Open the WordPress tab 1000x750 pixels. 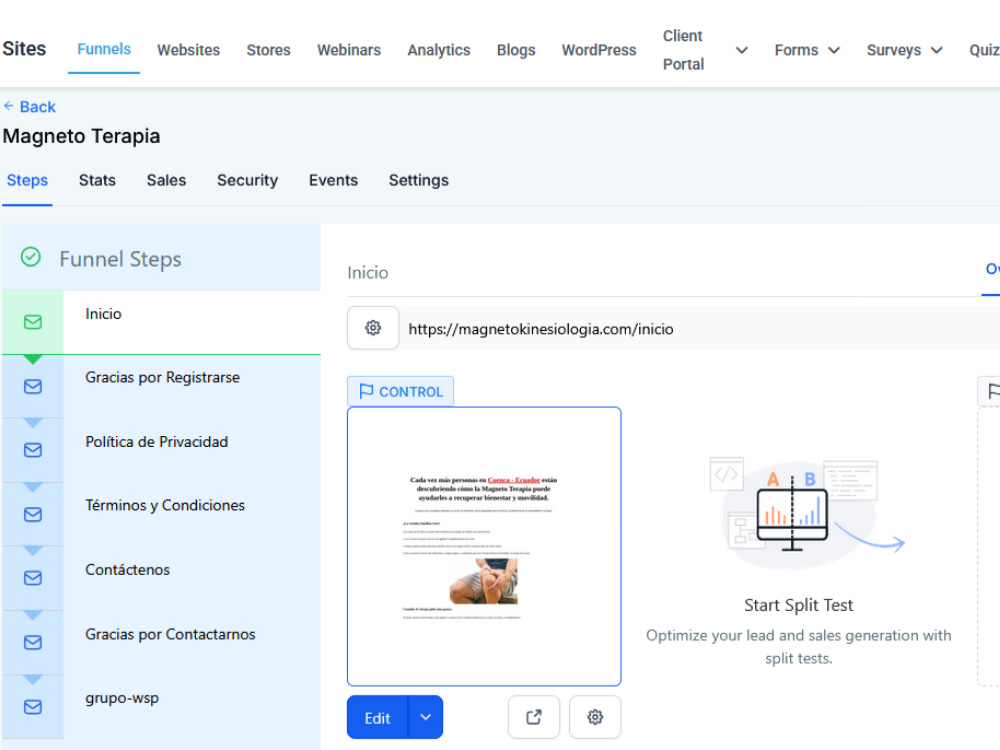[599, 50]
